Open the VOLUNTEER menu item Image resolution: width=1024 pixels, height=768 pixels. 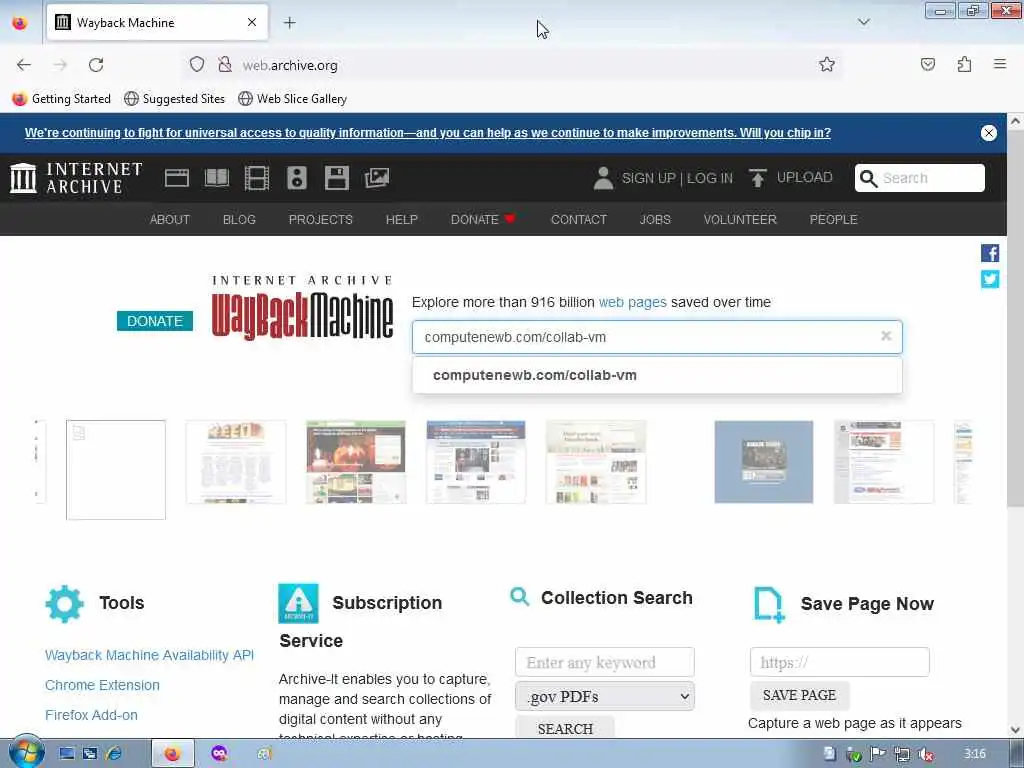740,219
